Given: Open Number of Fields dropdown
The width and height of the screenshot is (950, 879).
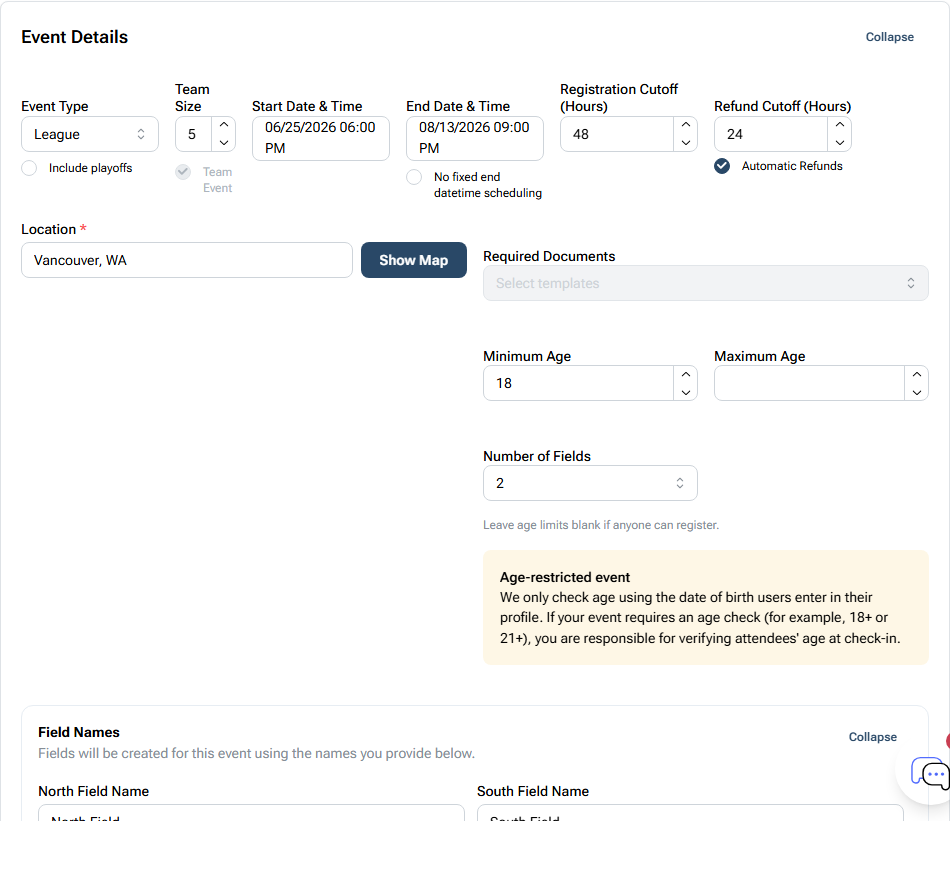Looking at the screenshot, I should pos(590,483).
